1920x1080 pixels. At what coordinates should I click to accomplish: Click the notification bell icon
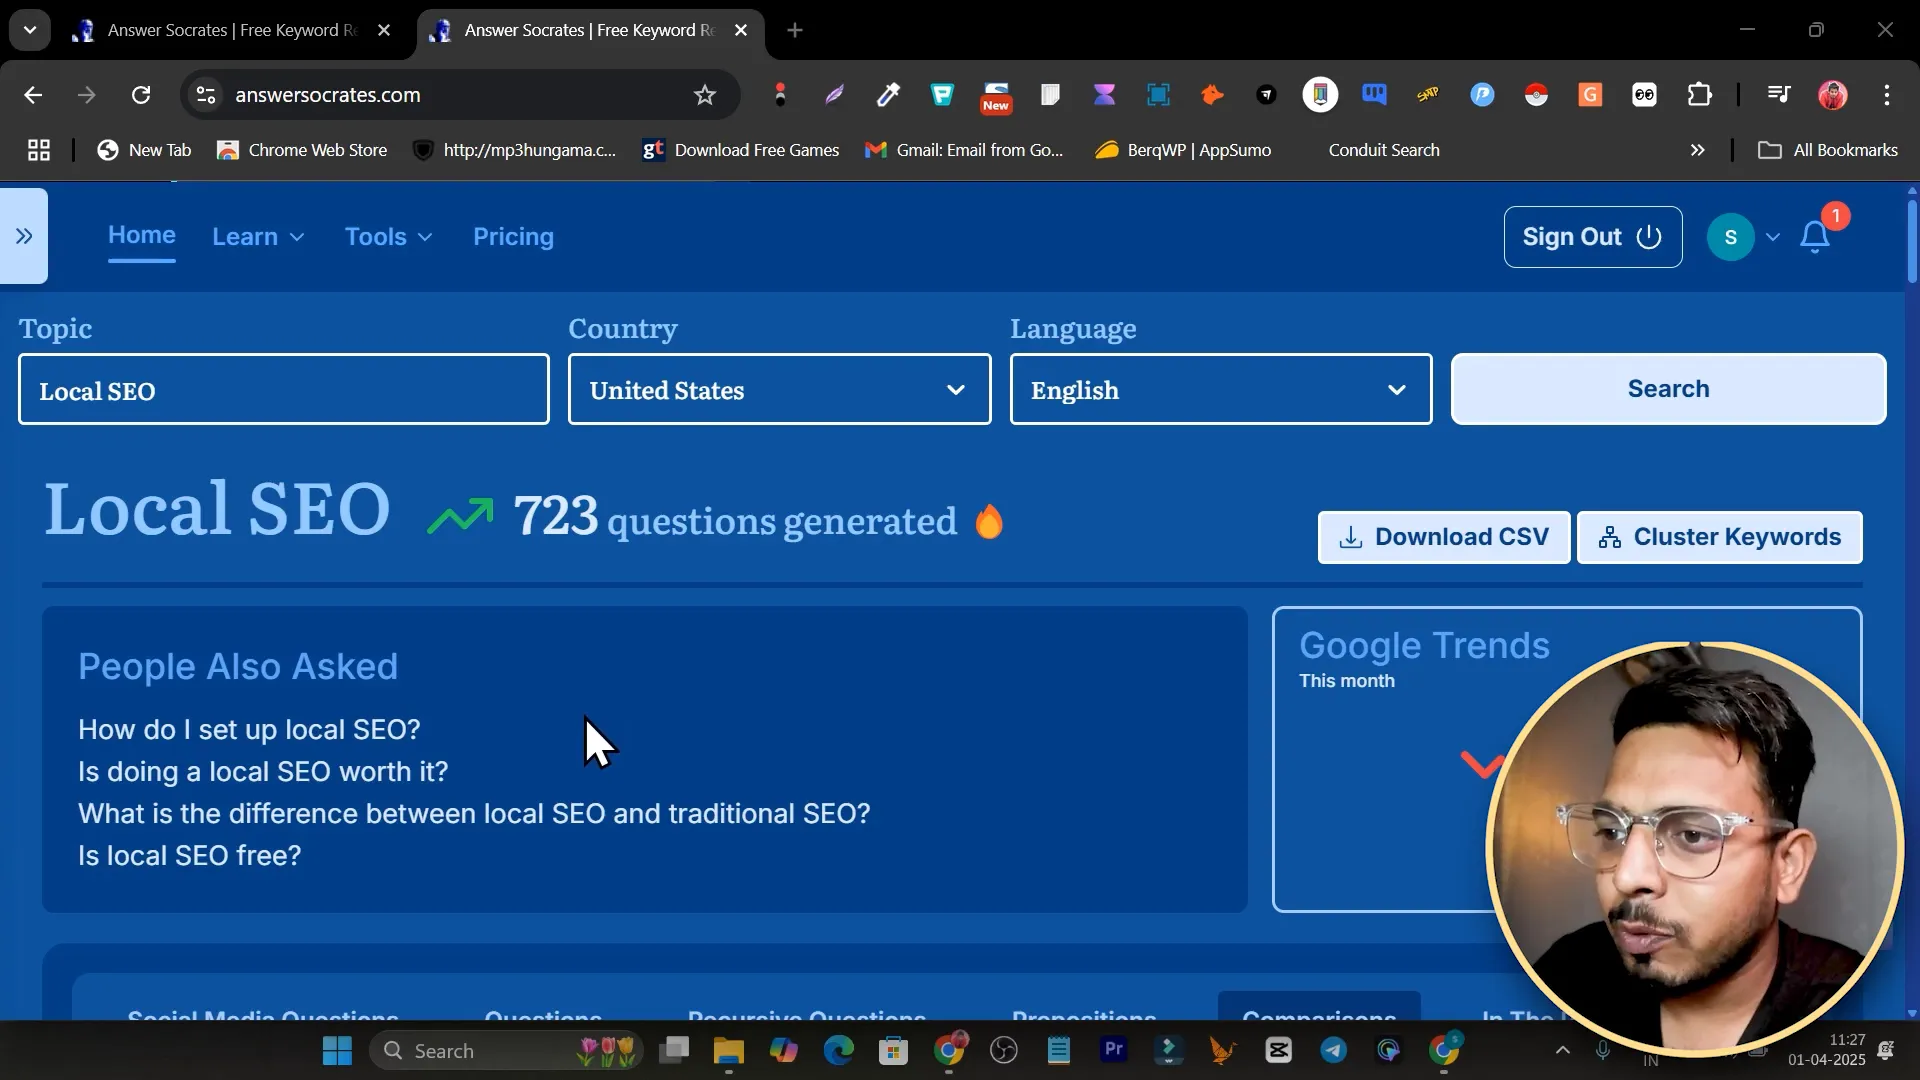(x=1815, y=237)
